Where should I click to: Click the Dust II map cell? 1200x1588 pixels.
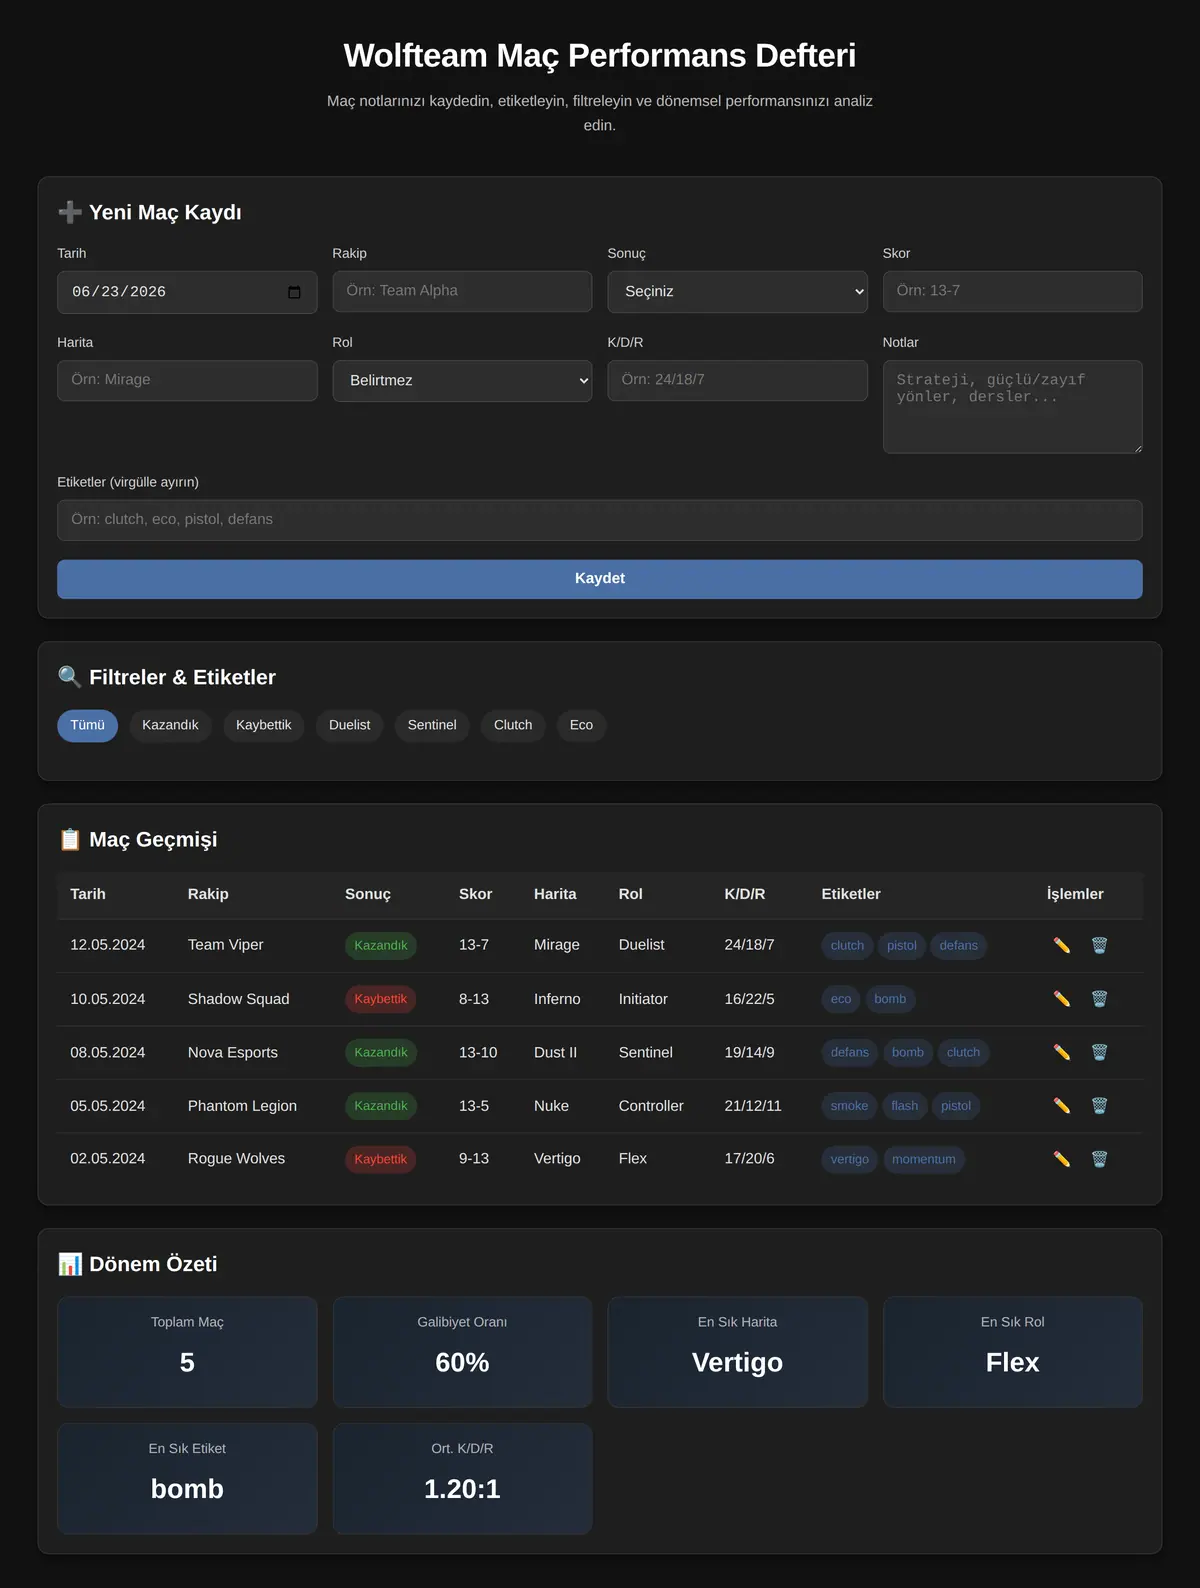pyautogui.click(x=555, y=1053)
